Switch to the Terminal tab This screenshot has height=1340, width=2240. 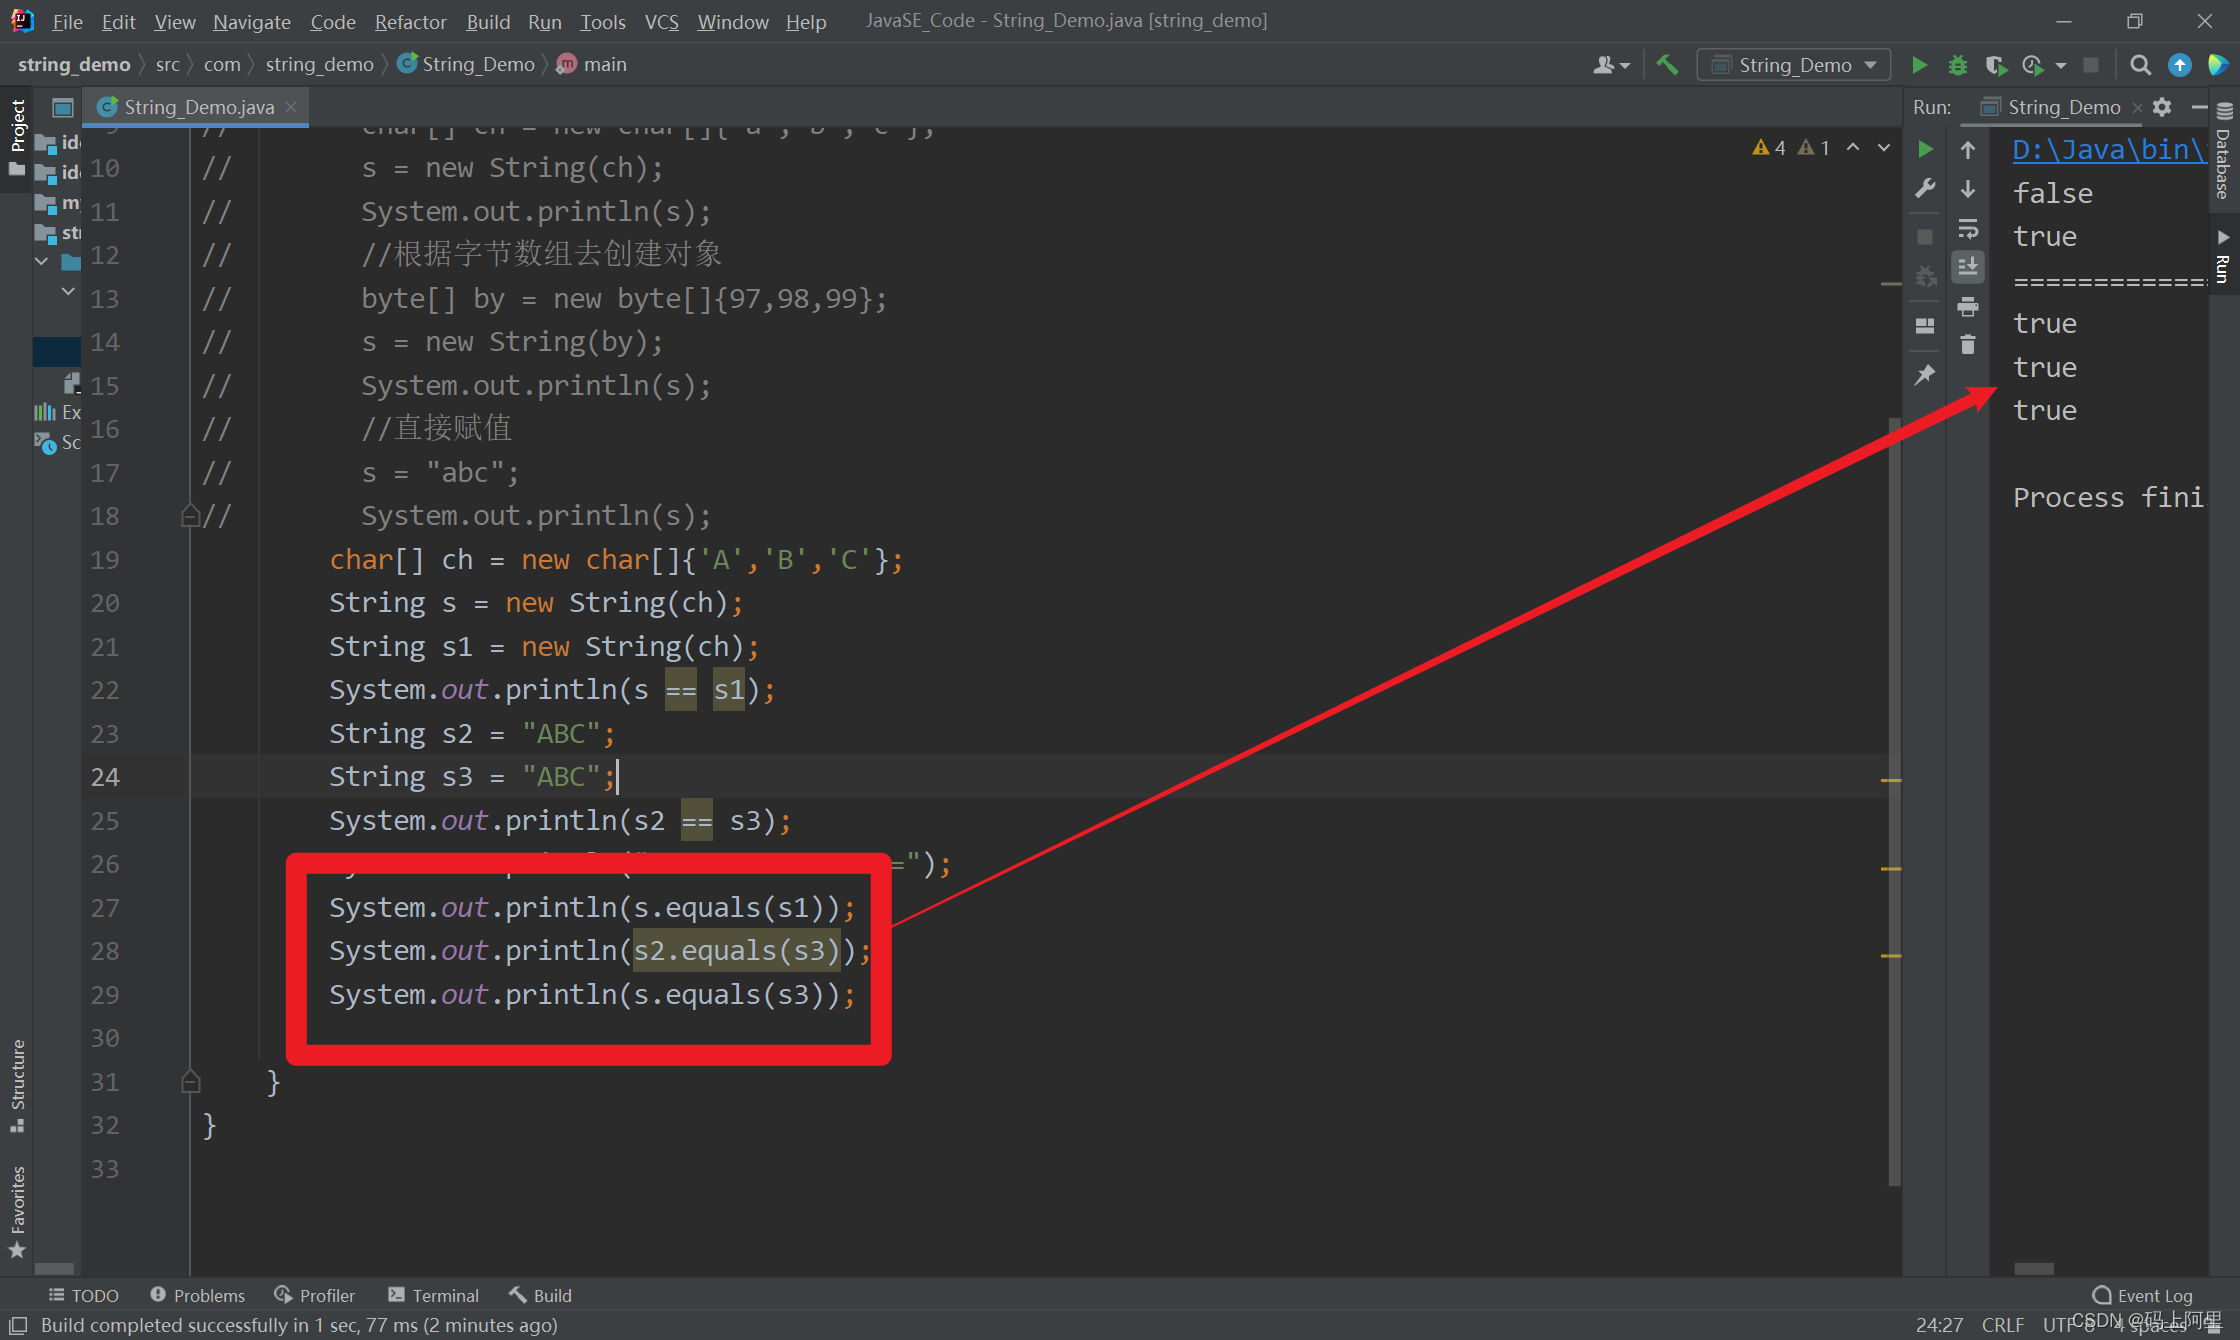434,1295
